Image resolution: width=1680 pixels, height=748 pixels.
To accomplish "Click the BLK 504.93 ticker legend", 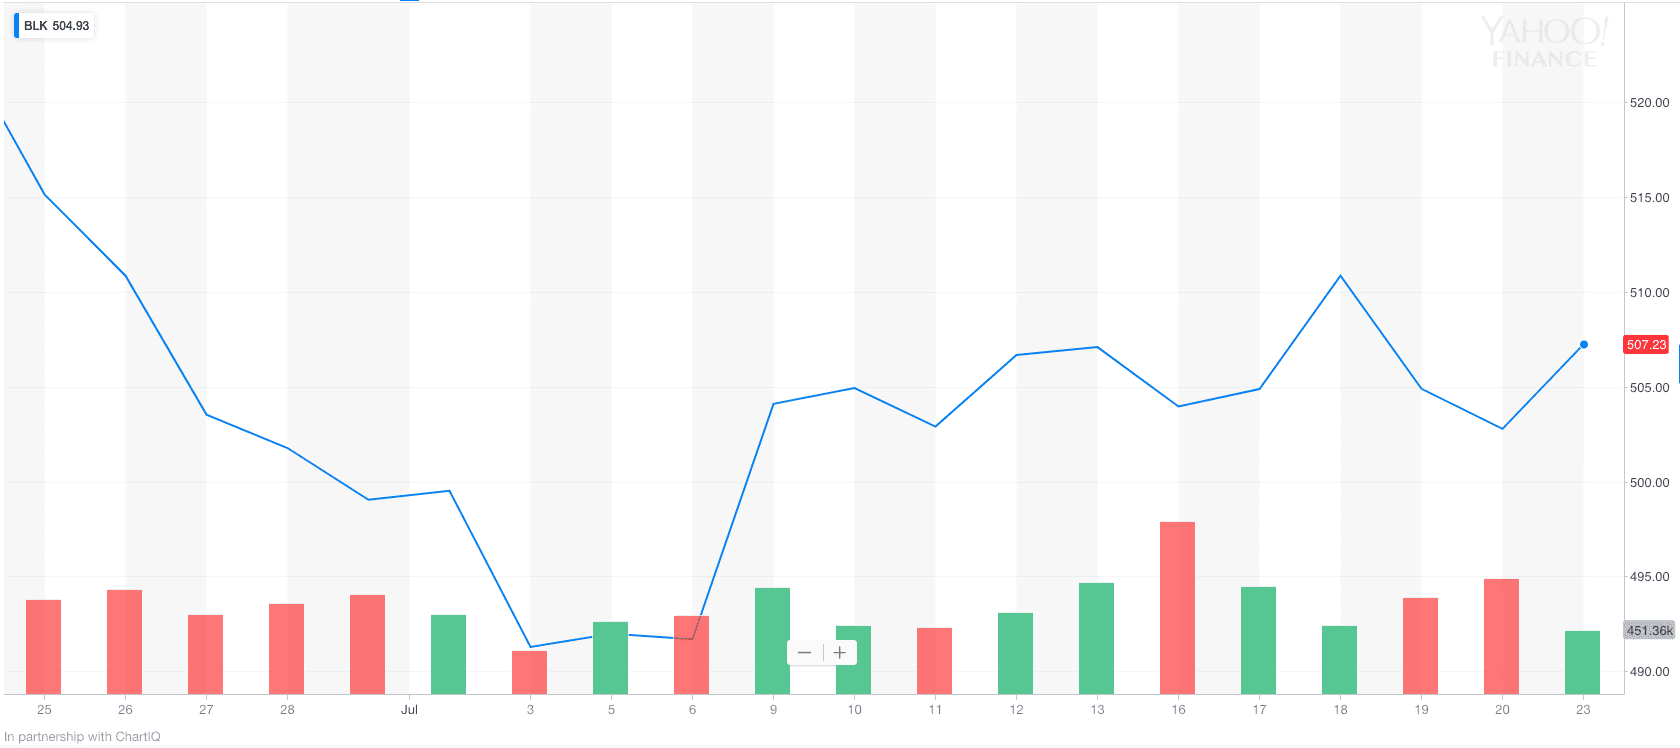I will pyautogui.click(x=54, y=26).
